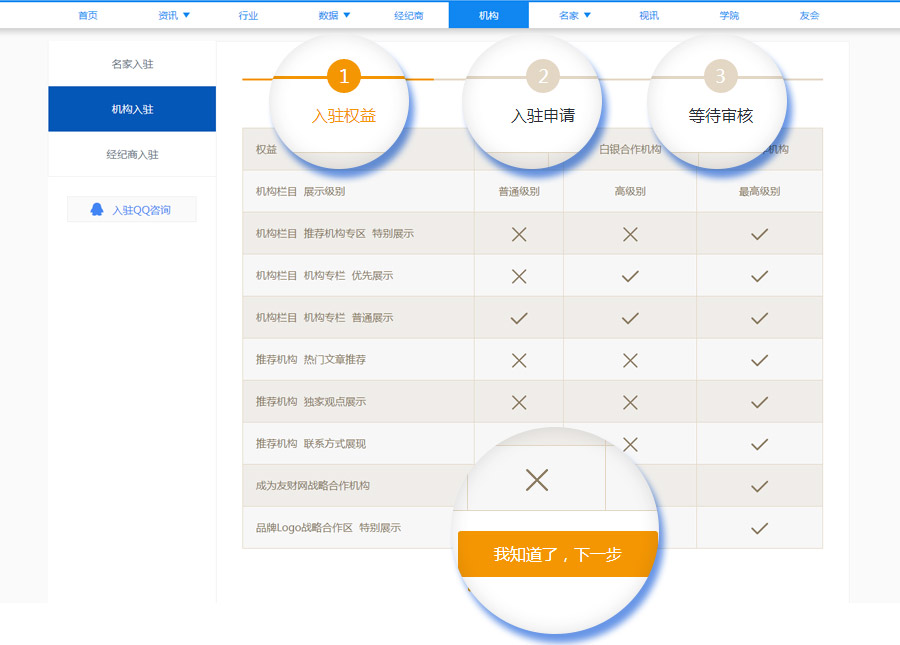900x645 pixels.
Task: Click X mark in 推荐机构专区 特别展示 row
Action: (519, 234)
